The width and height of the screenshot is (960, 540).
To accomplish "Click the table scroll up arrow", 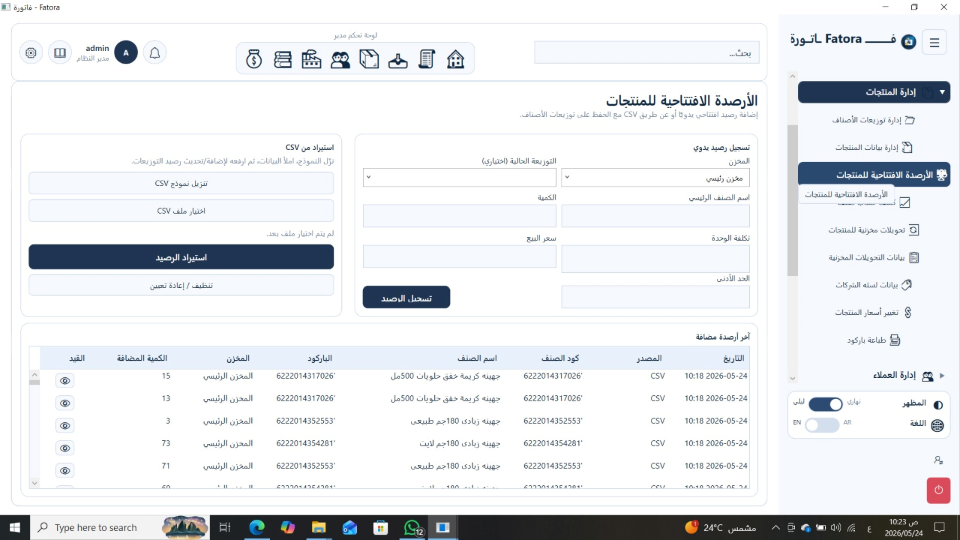I will pos(34,374).
